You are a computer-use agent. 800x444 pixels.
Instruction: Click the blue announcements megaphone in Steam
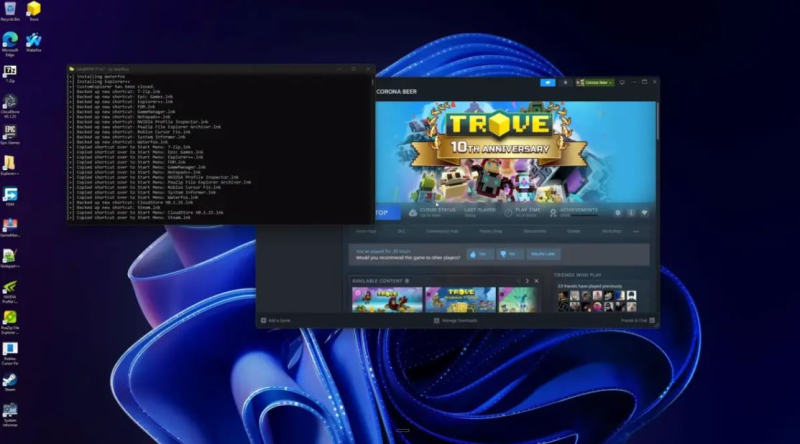[x=547, y=83]
